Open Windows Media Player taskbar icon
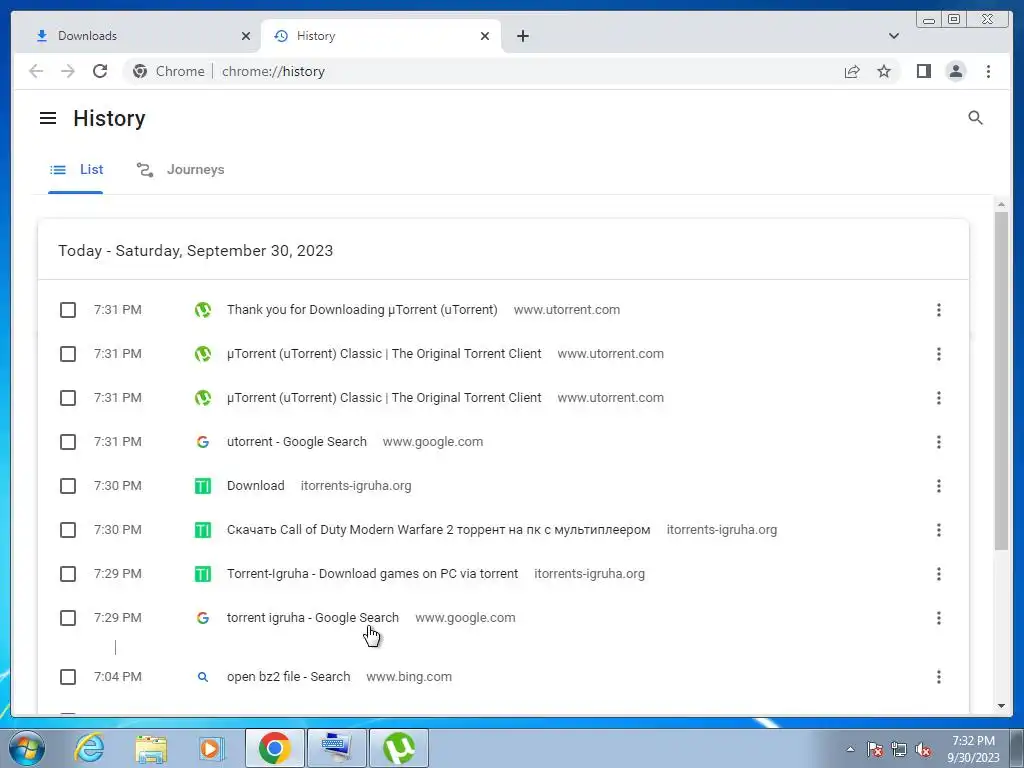 pos(211,748)
